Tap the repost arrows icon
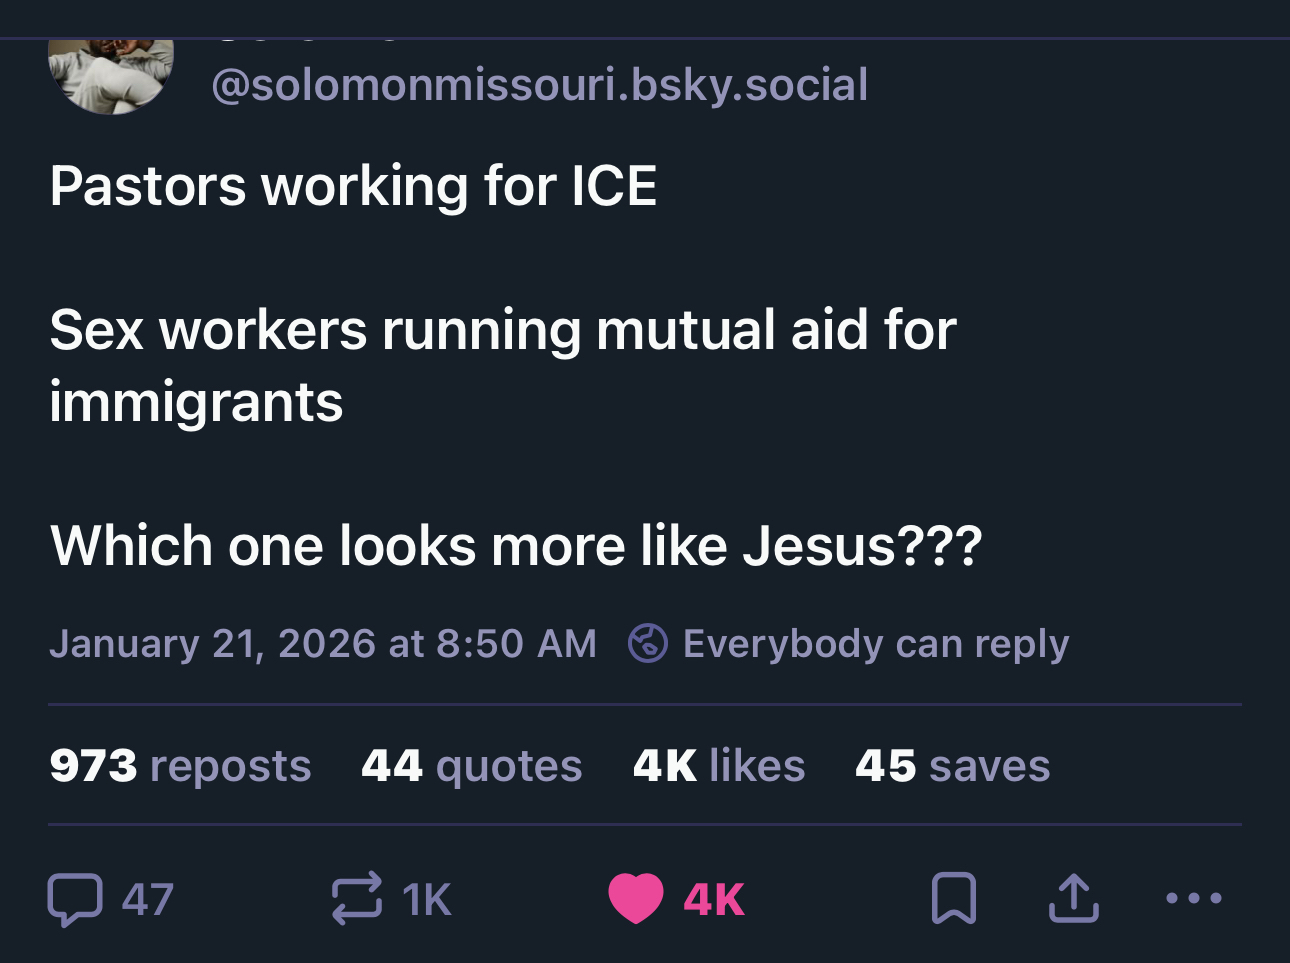 [x=357, y=898]
